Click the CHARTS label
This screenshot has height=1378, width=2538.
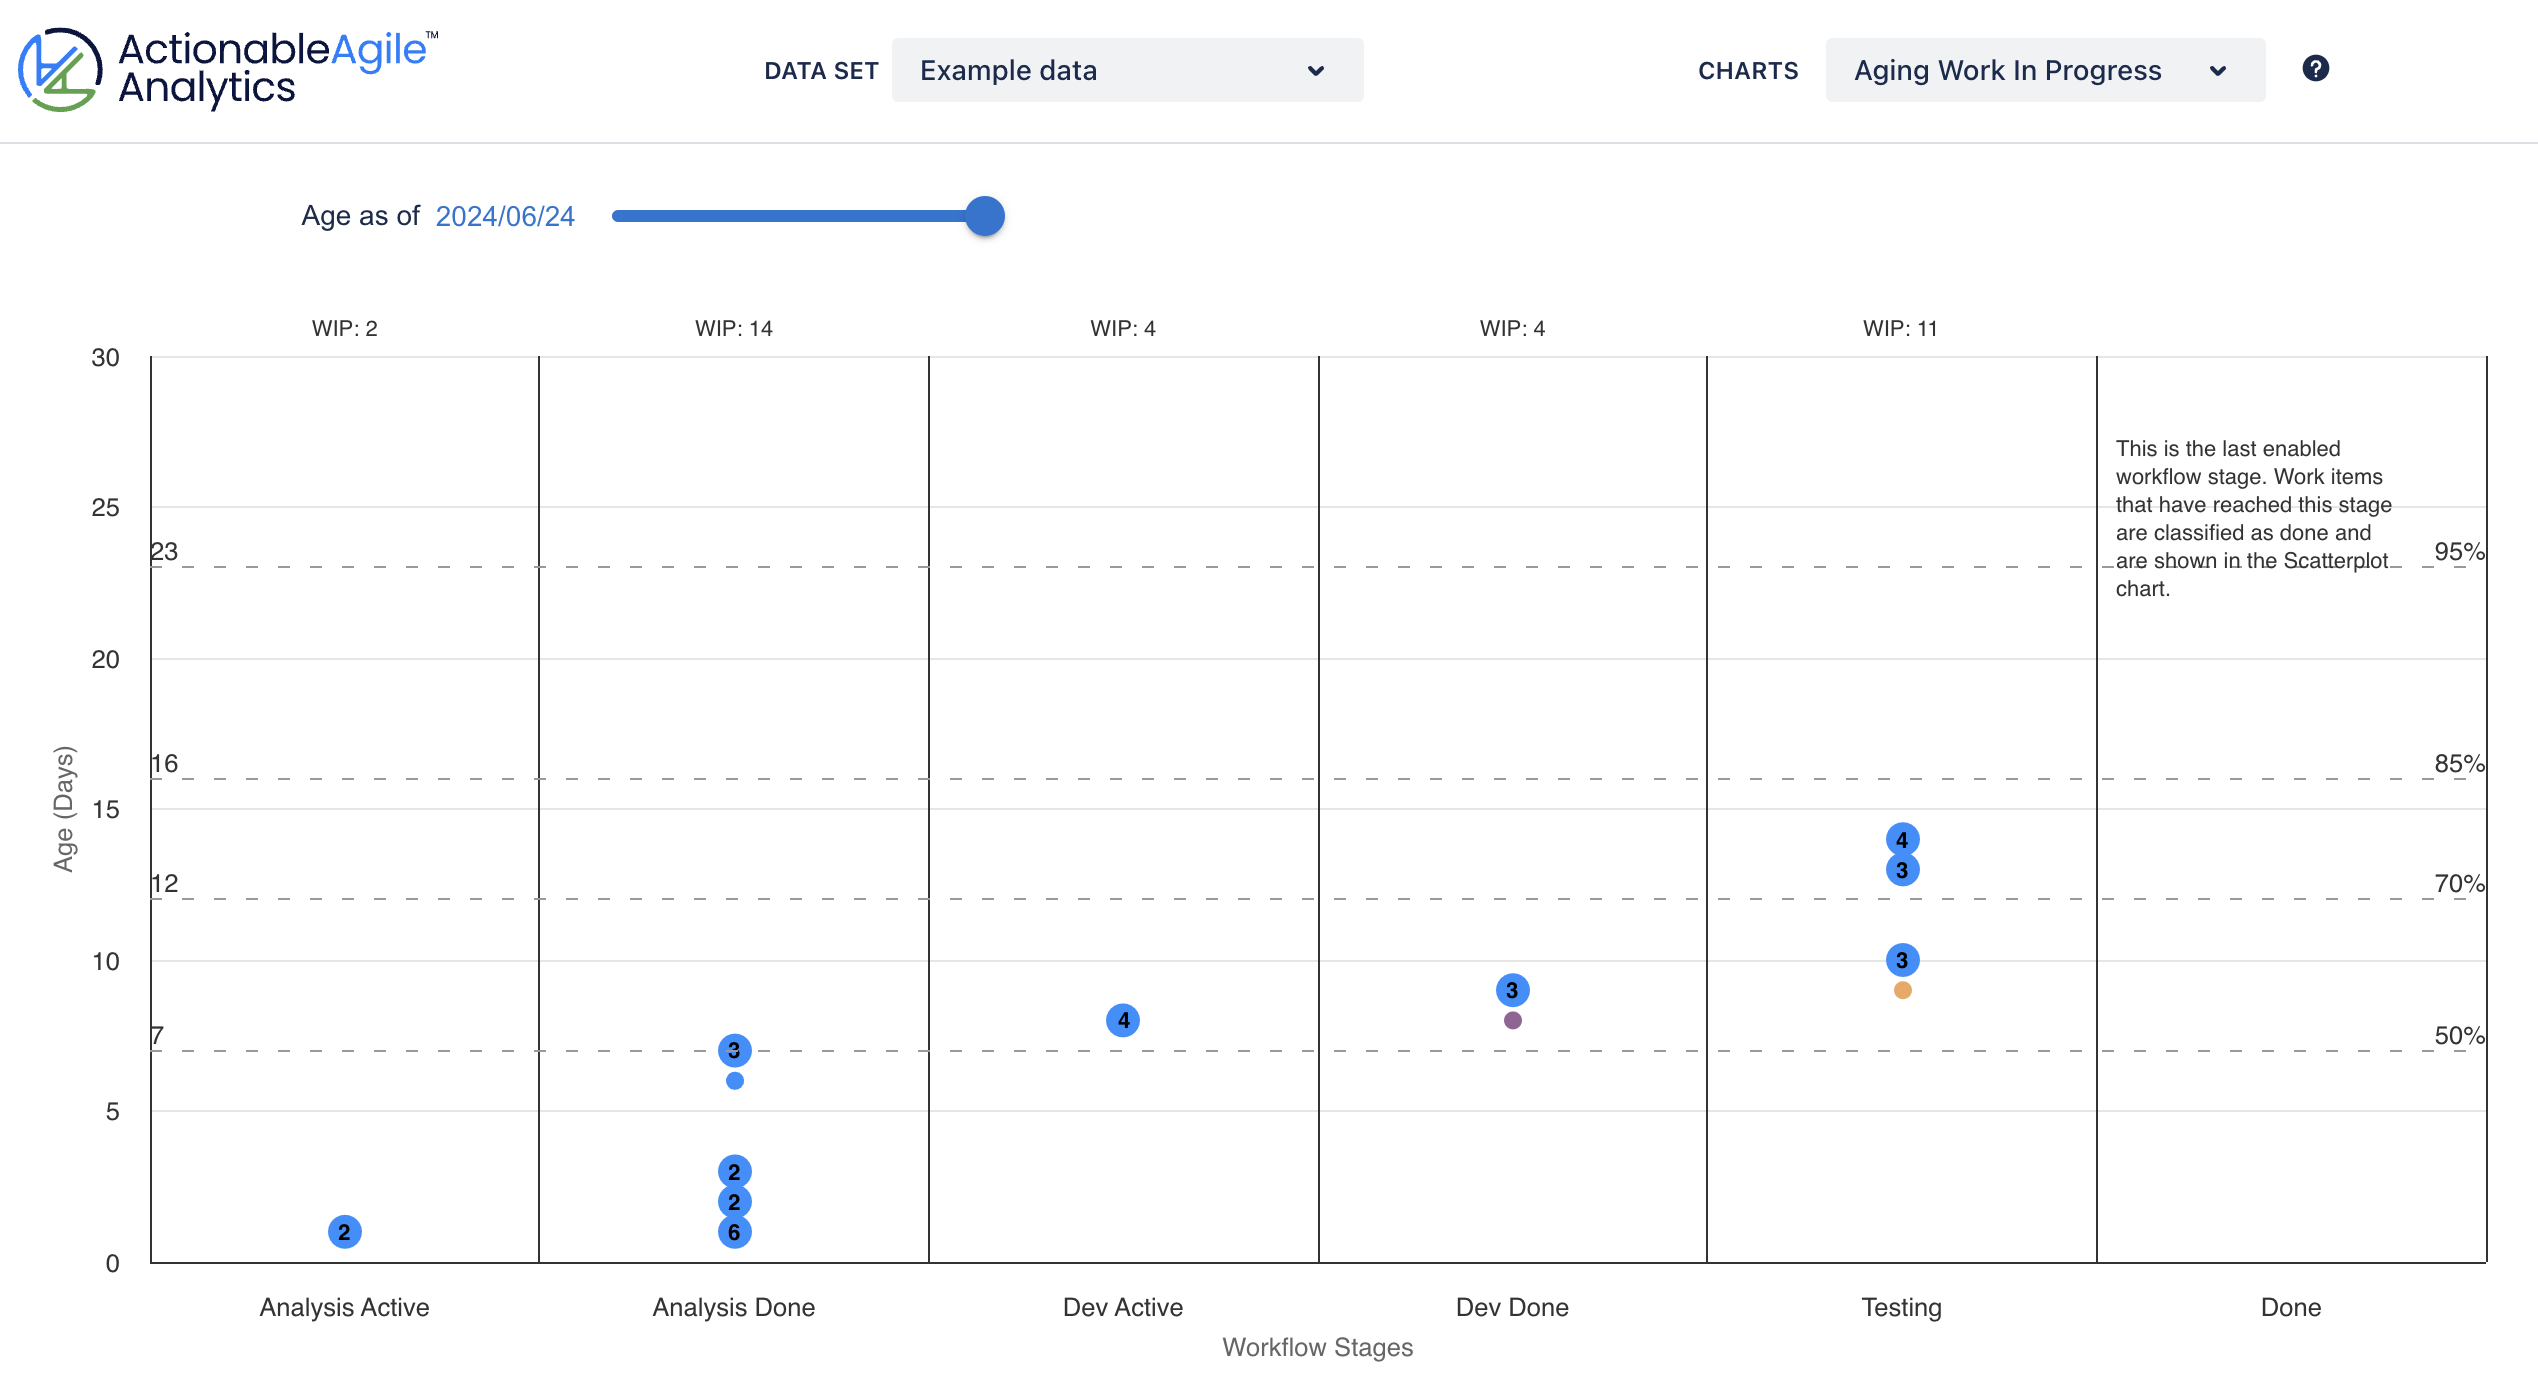(1747, 70)
